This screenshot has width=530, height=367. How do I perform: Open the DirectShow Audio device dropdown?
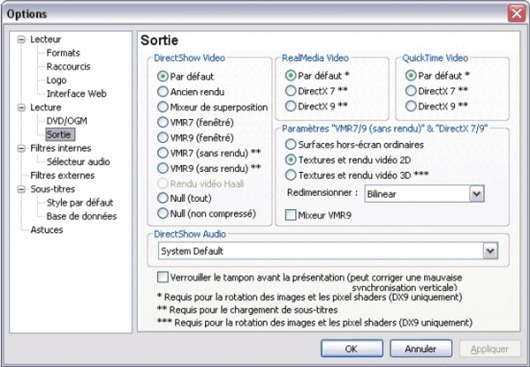click(x=490, y=251)
